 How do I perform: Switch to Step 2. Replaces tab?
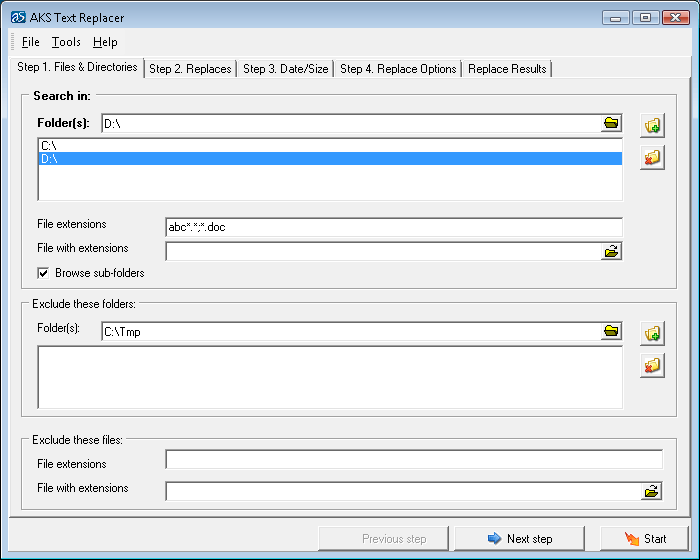(x=190, y=69)
